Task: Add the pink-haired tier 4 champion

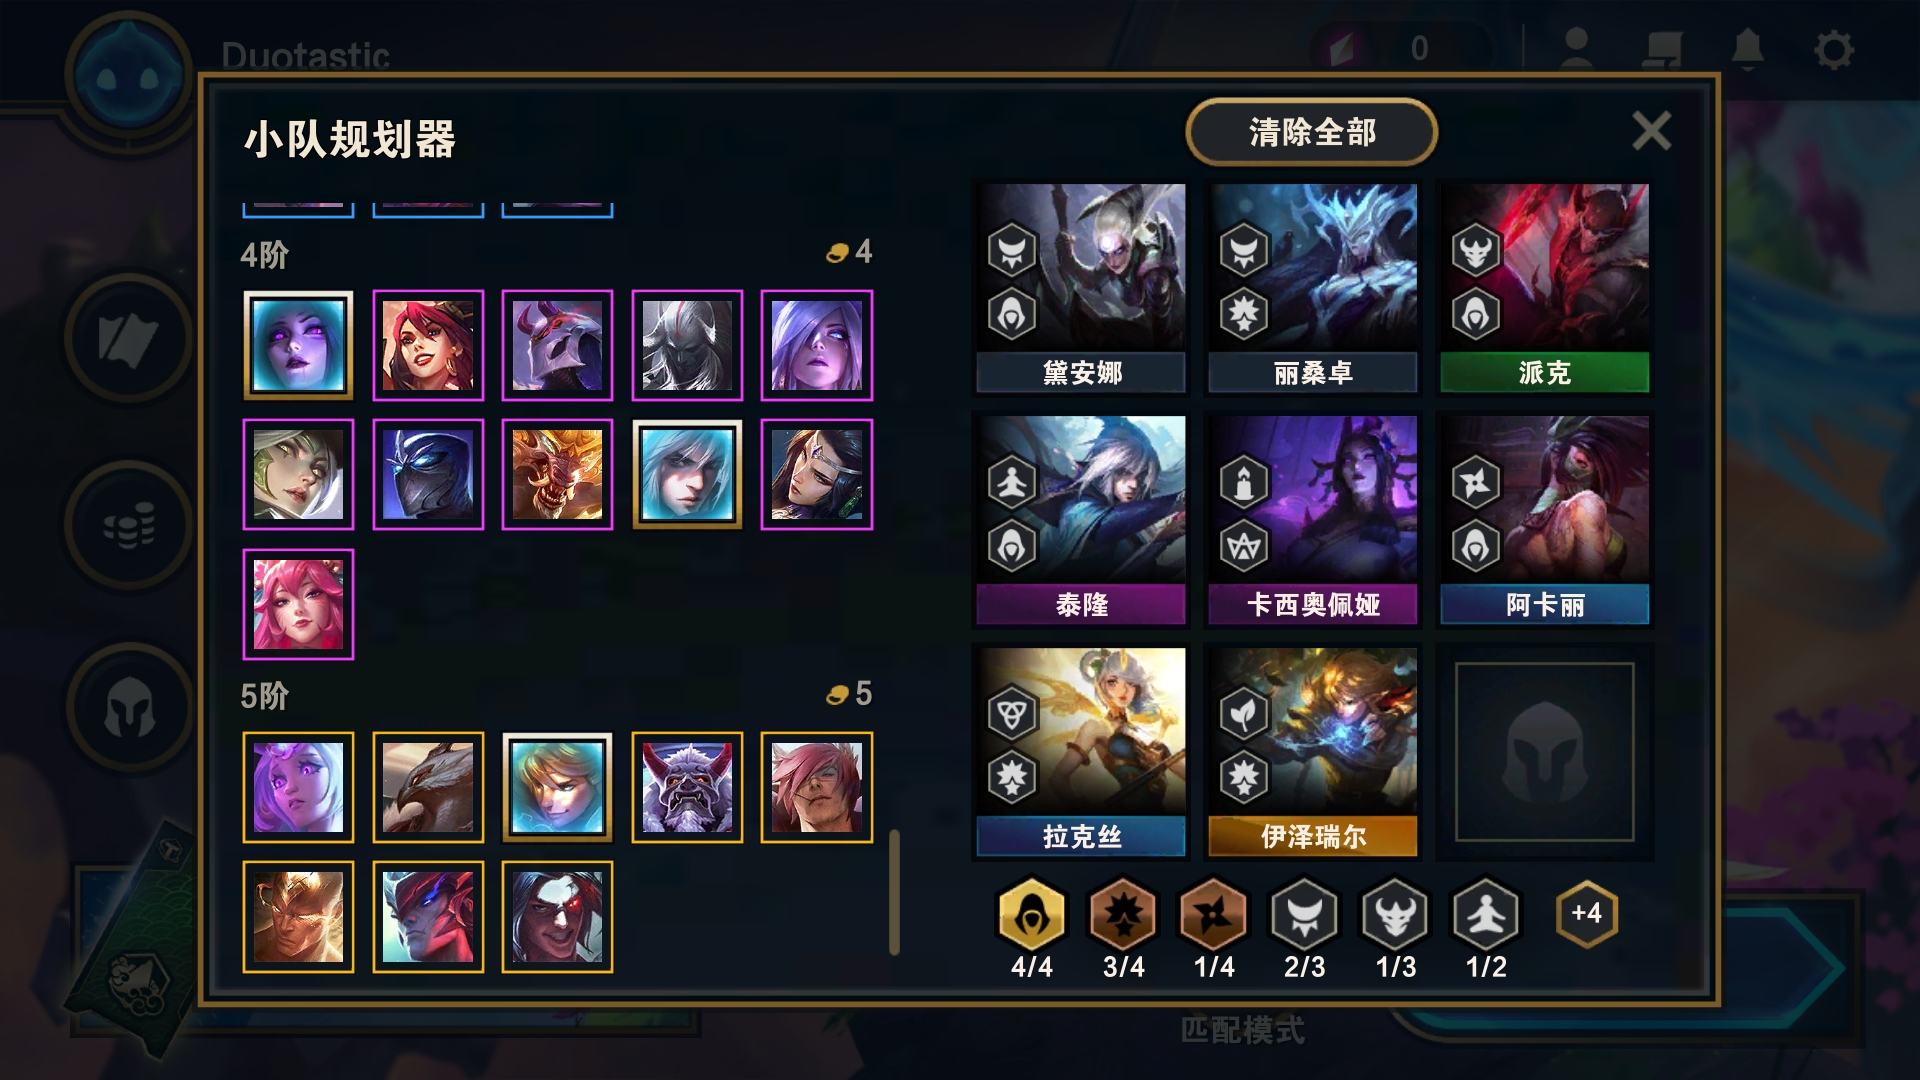Action: [x=298, y=604]
